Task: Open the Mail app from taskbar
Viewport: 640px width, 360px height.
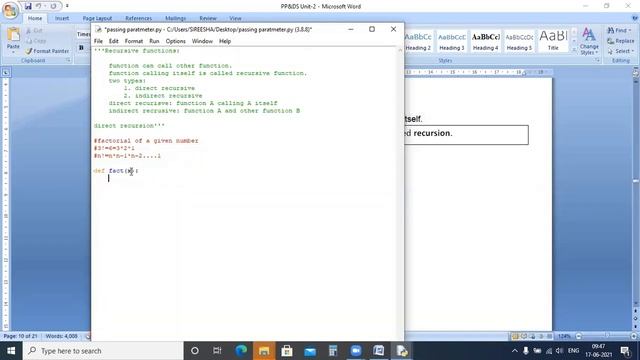Action: (x=310, y=351)
